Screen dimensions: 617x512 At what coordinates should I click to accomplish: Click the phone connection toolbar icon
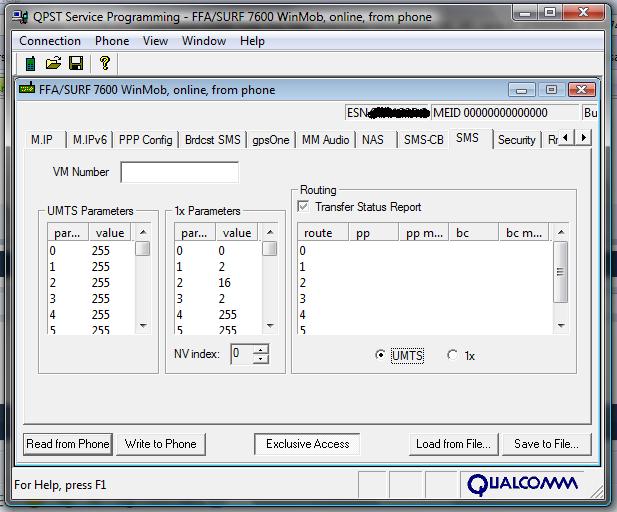point(30,63)
